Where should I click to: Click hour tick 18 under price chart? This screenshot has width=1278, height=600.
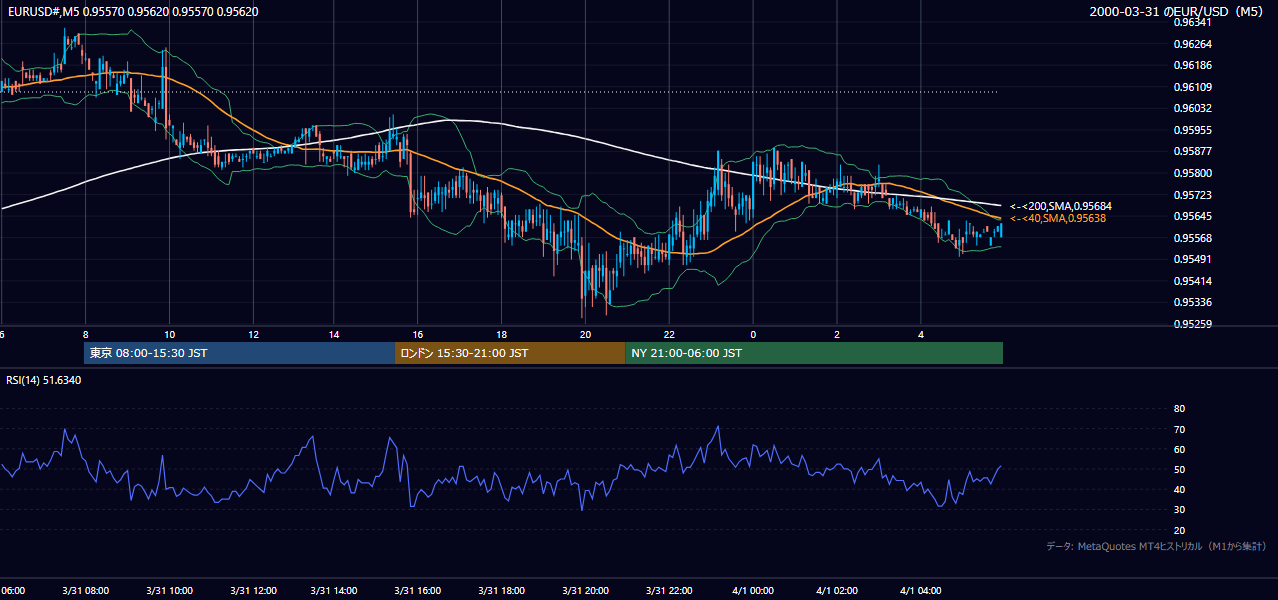502,335
